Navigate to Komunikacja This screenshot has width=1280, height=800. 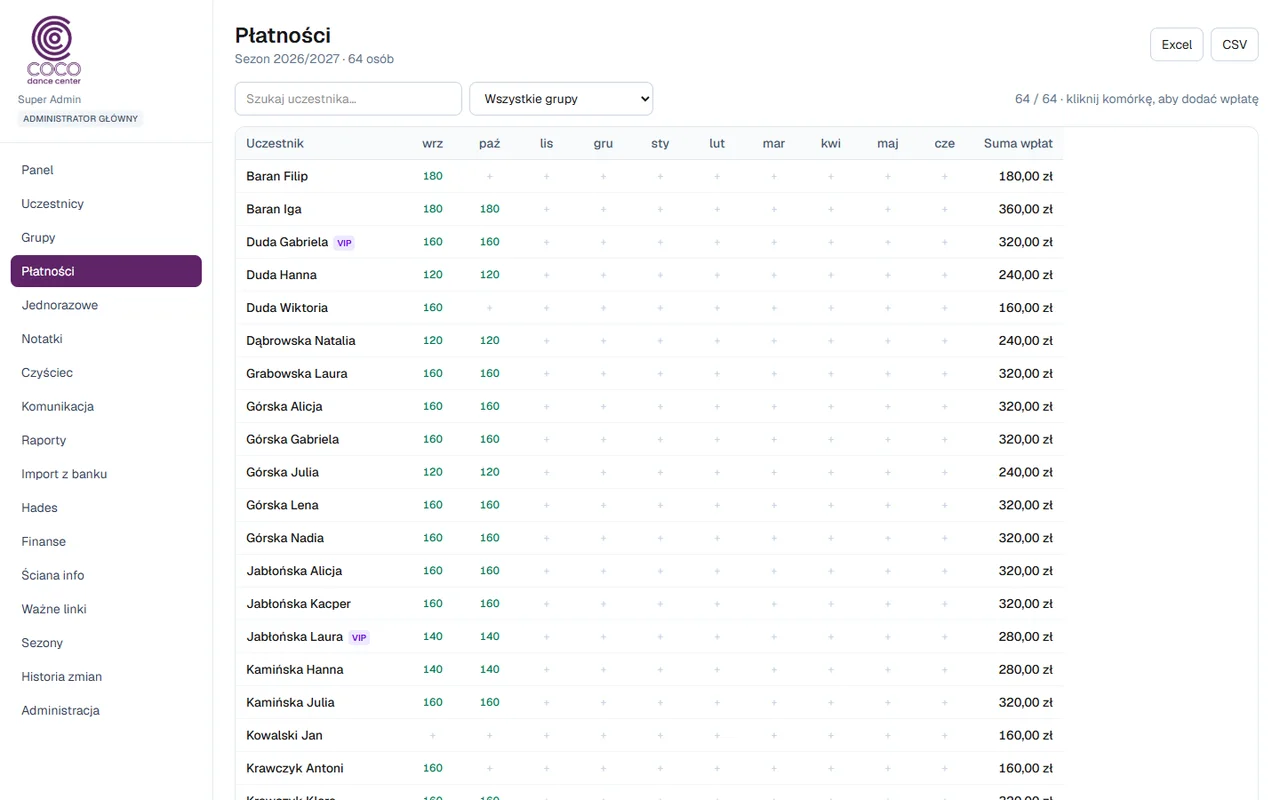[x=106, y=407]
